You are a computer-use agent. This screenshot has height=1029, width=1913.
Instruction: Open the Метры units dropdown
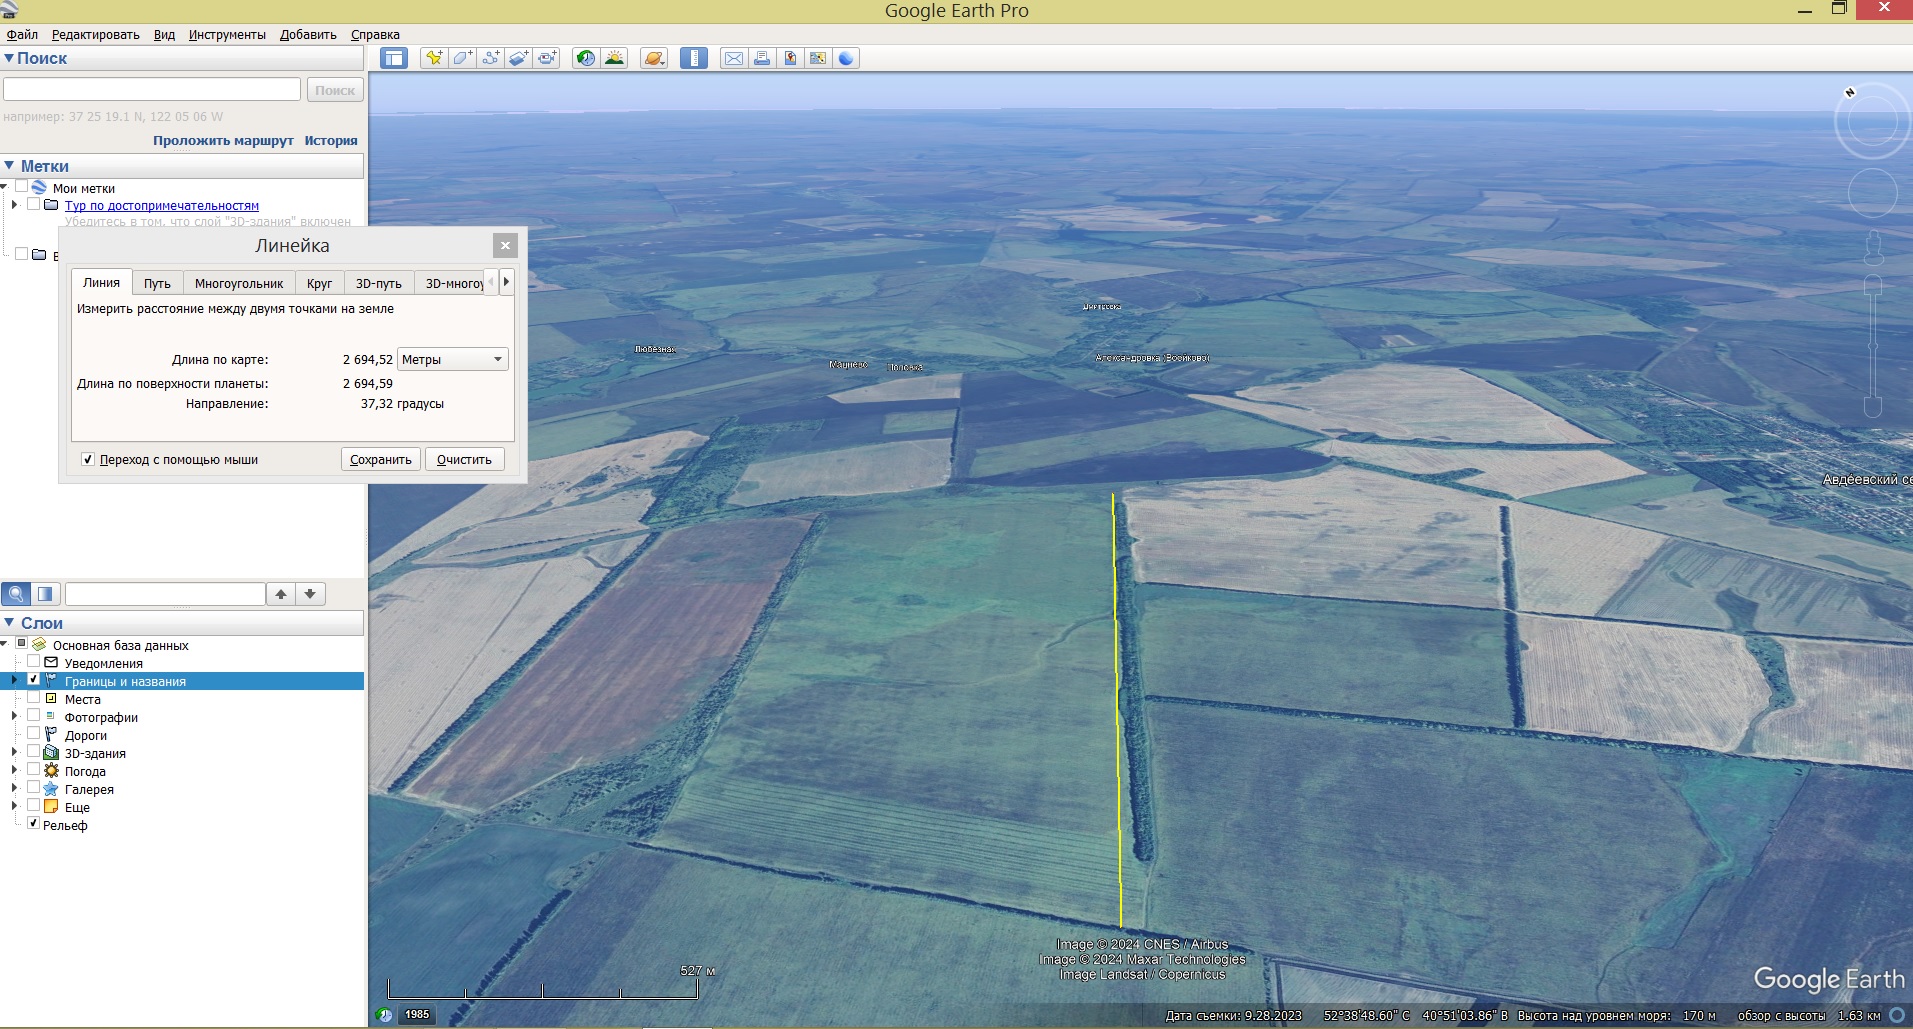pyautogui.click(x=452, y=360)
